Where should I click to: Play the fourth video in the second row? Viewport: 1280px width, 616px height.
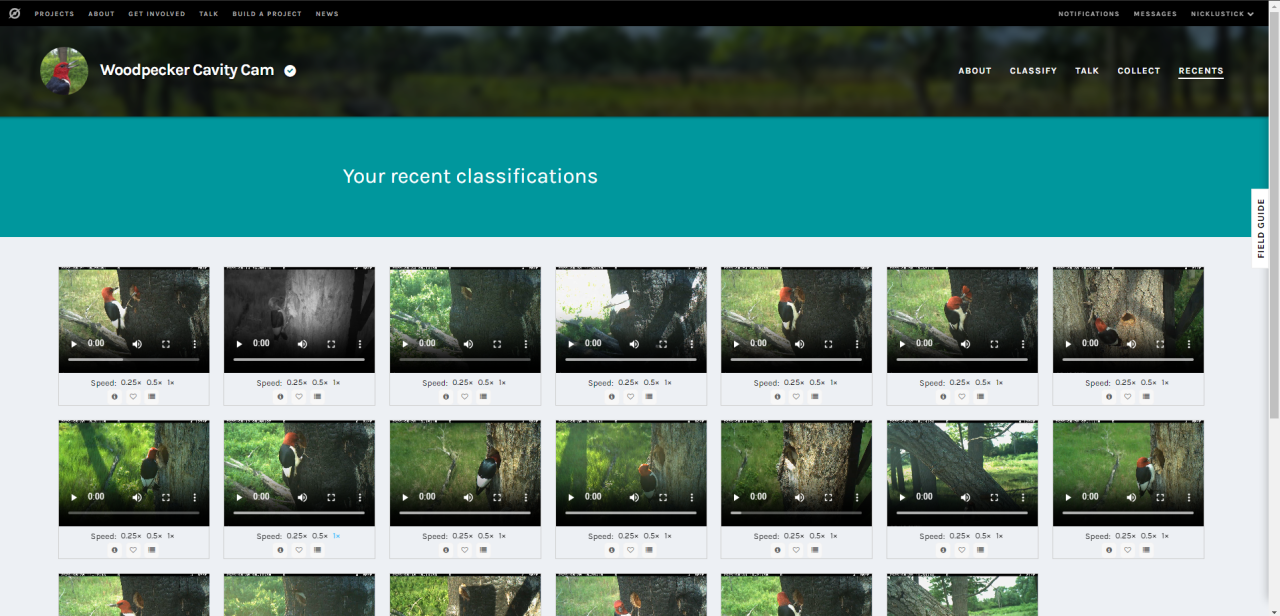pos(570,496)
